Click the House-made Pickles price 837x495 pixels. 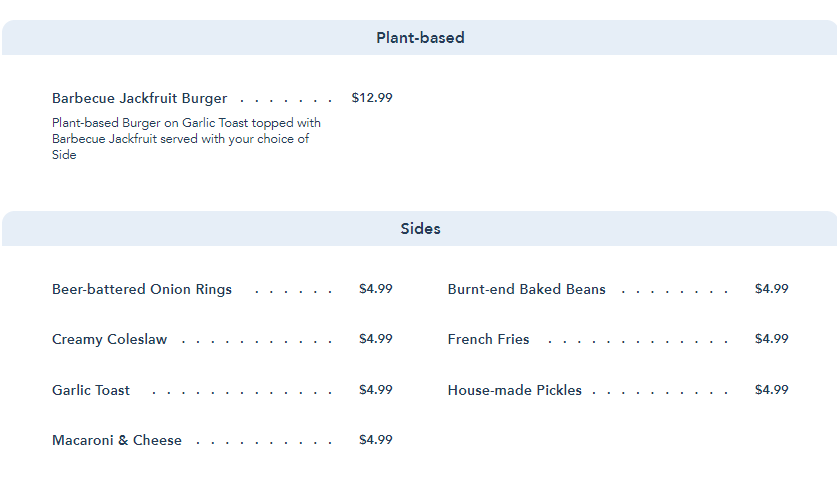(x=772, y=390)
